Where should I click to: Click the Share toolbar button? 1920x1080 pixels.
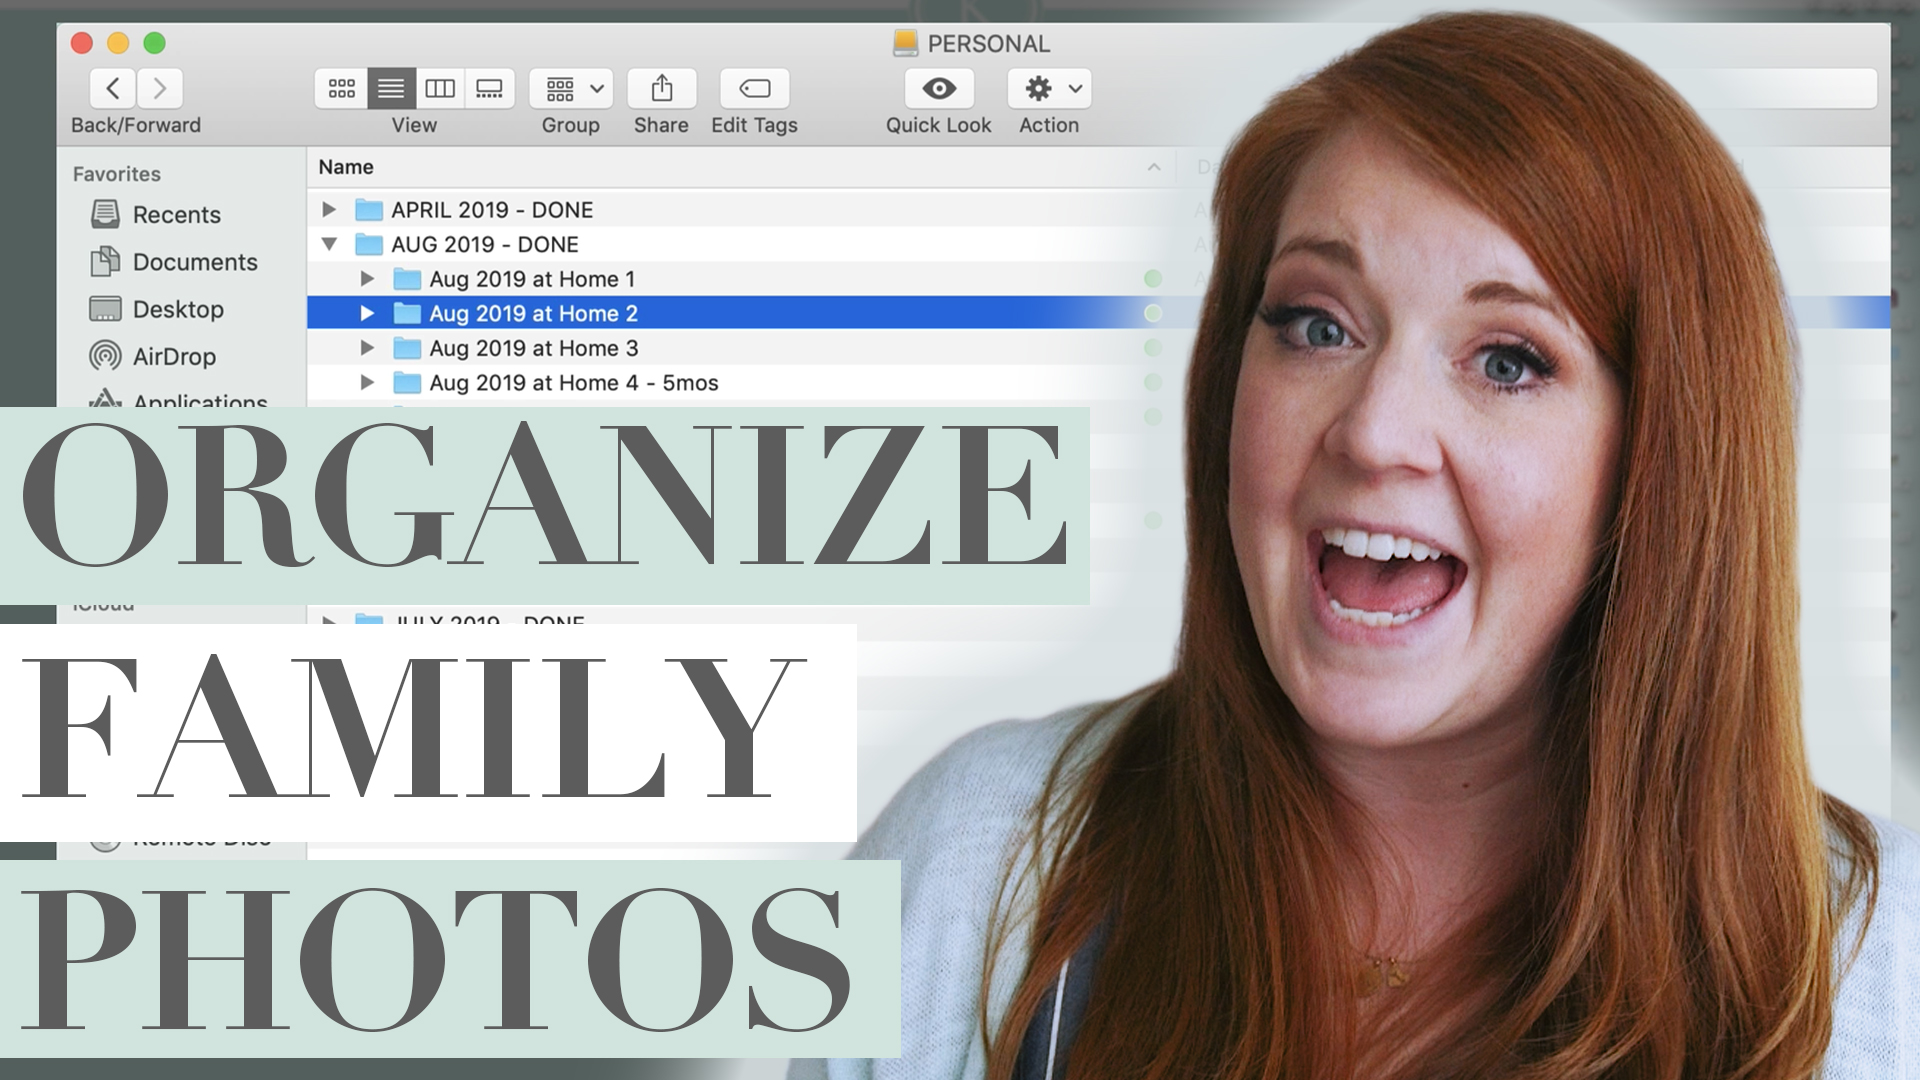[661, 88]
